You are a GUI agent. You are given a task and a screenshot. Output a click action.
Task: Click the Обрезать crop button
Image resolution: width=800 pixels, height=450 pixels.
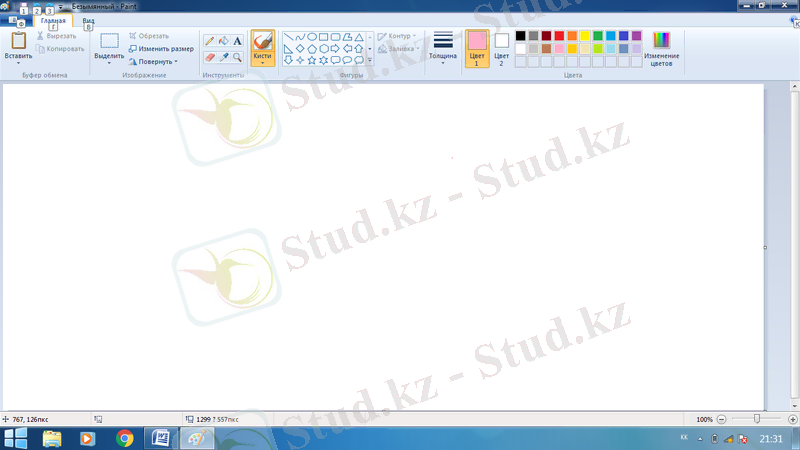pyautogui.click(x=148, y=36)
